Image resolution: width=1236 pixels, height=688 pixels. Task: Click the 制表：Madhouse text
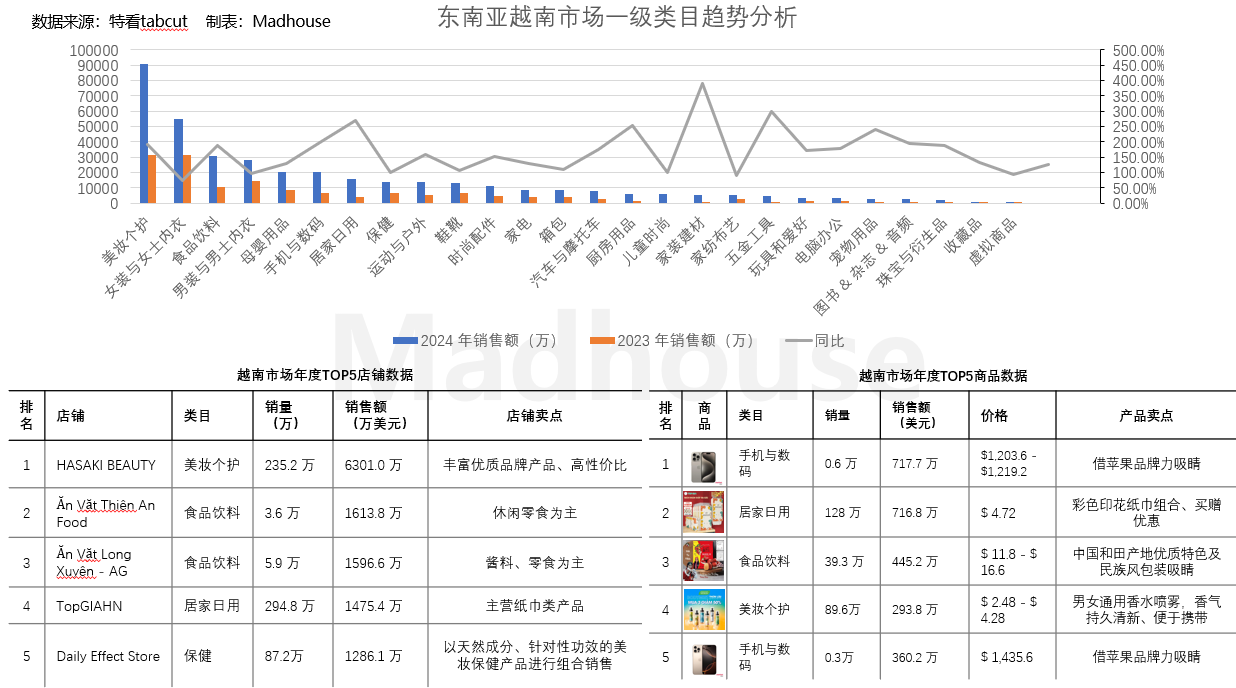click(x=267, y=21)
